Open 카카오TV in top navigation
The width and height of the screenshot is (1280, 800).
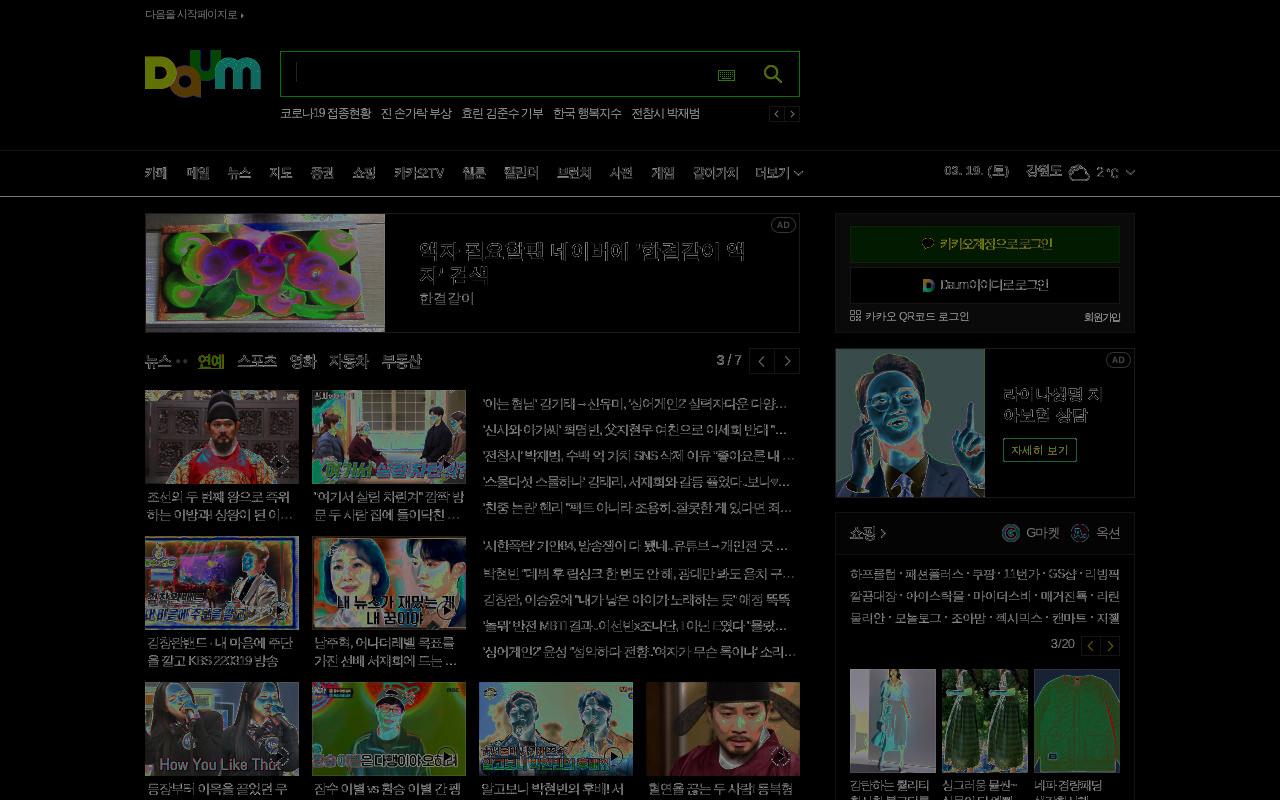pos(419,173)
